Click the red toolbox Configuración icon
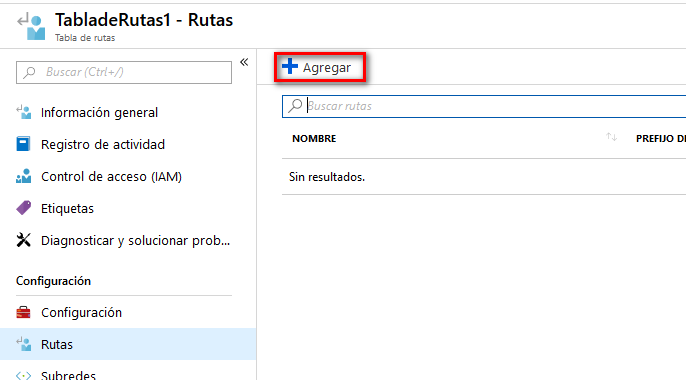 click(x=24, y=312)
